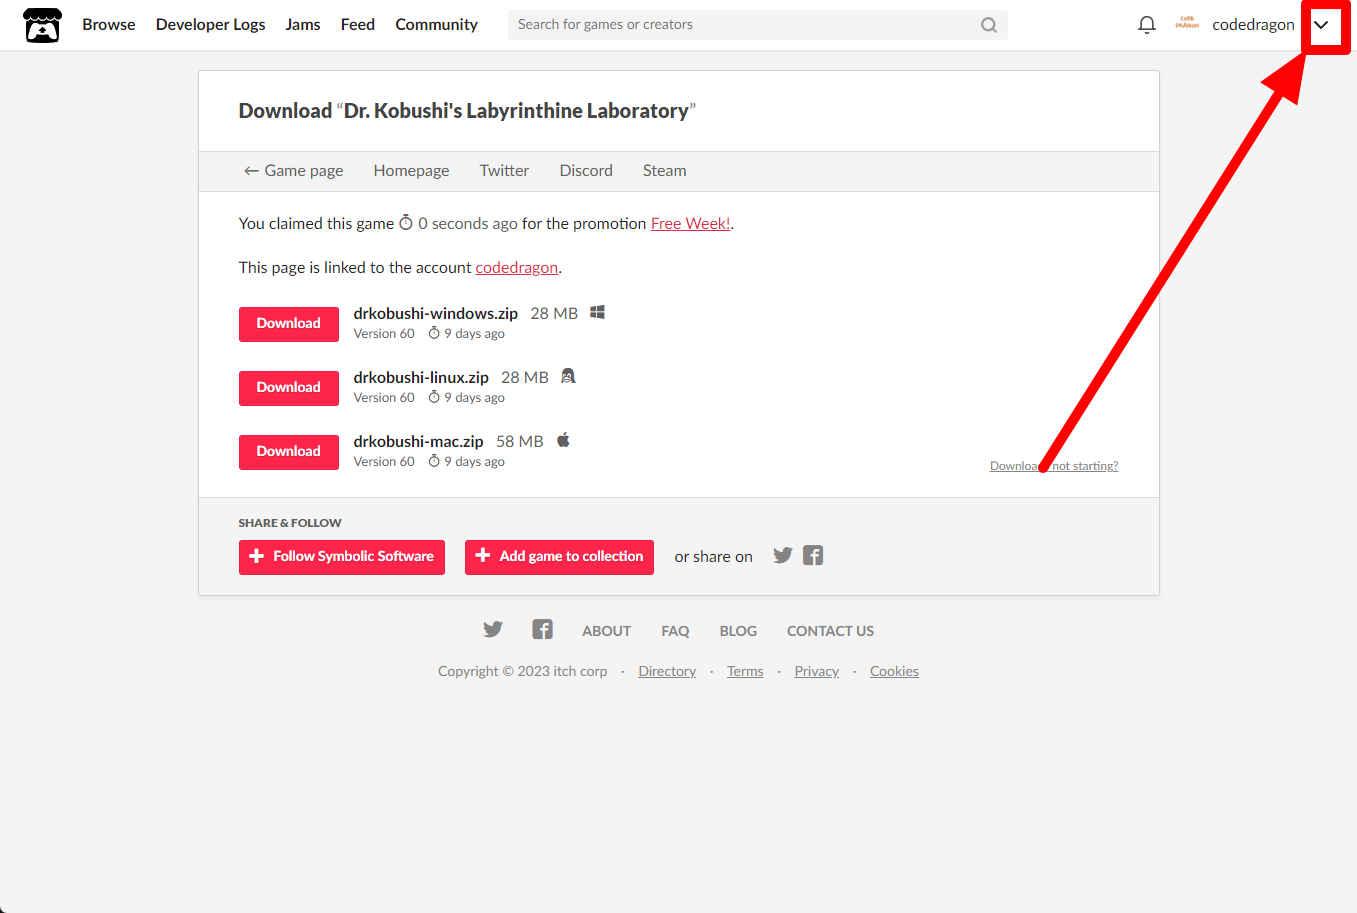Click the 58 MB size of mac zip
This screenshot has width=1357, height=913.
tap(520, 441)
